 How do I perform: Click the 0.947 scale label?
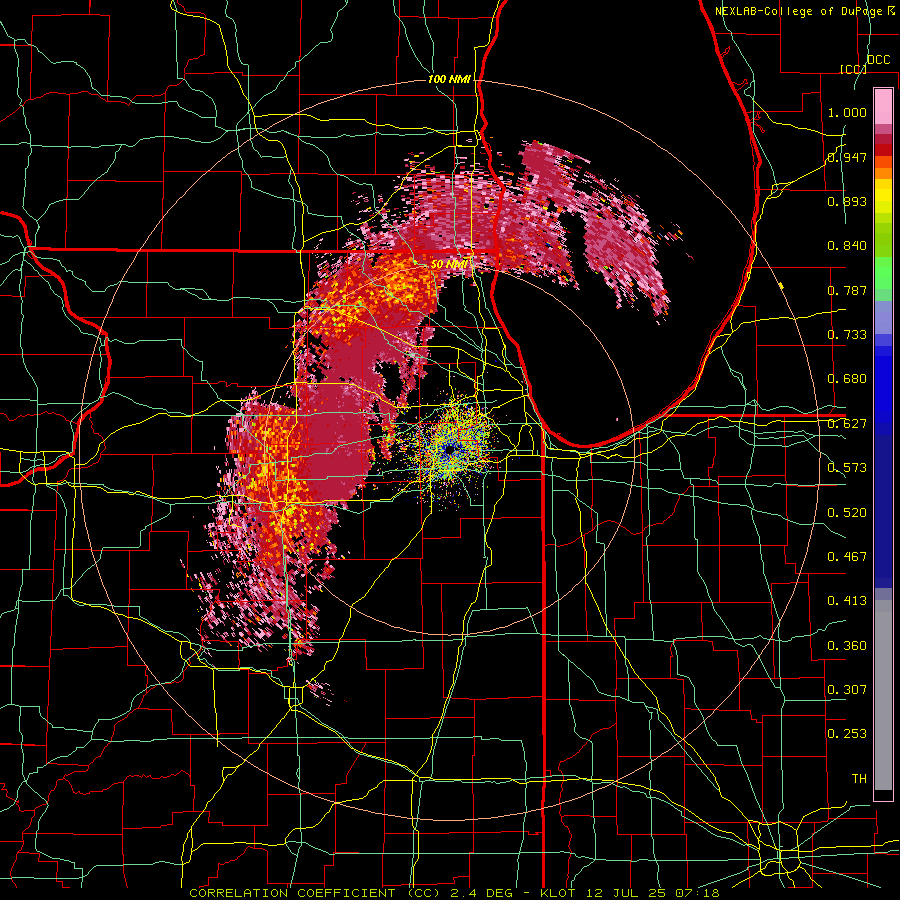click(847, 157)
